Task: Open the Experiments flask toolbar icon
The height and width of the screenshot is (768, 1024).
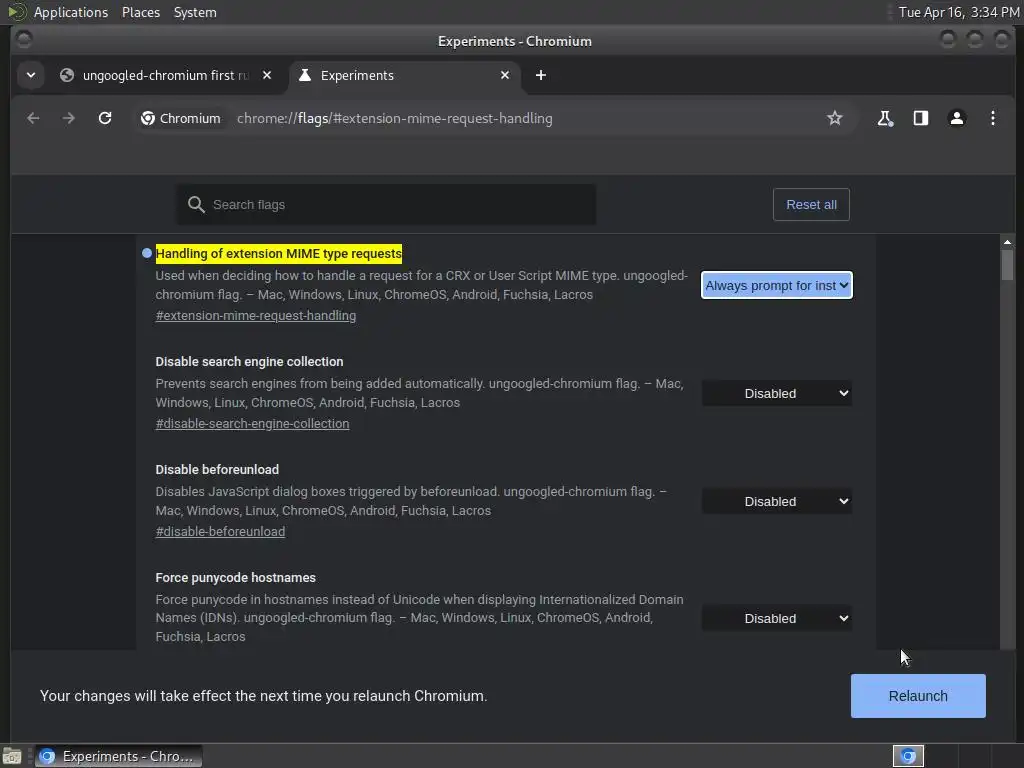Action: [885, 118]
